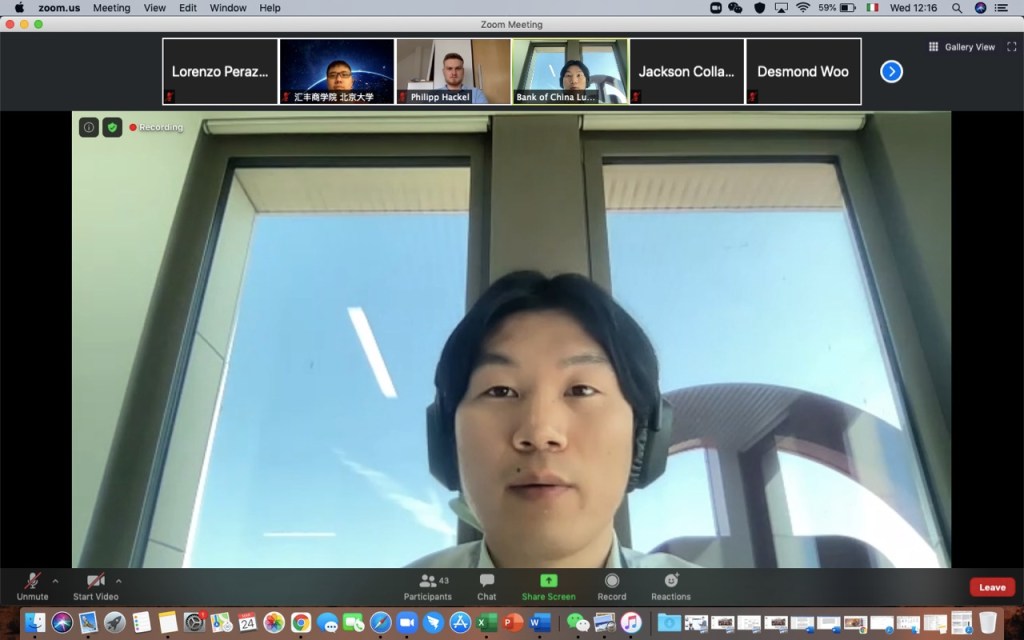
Task: Open the Reactions menu
Action: (670, 585)
